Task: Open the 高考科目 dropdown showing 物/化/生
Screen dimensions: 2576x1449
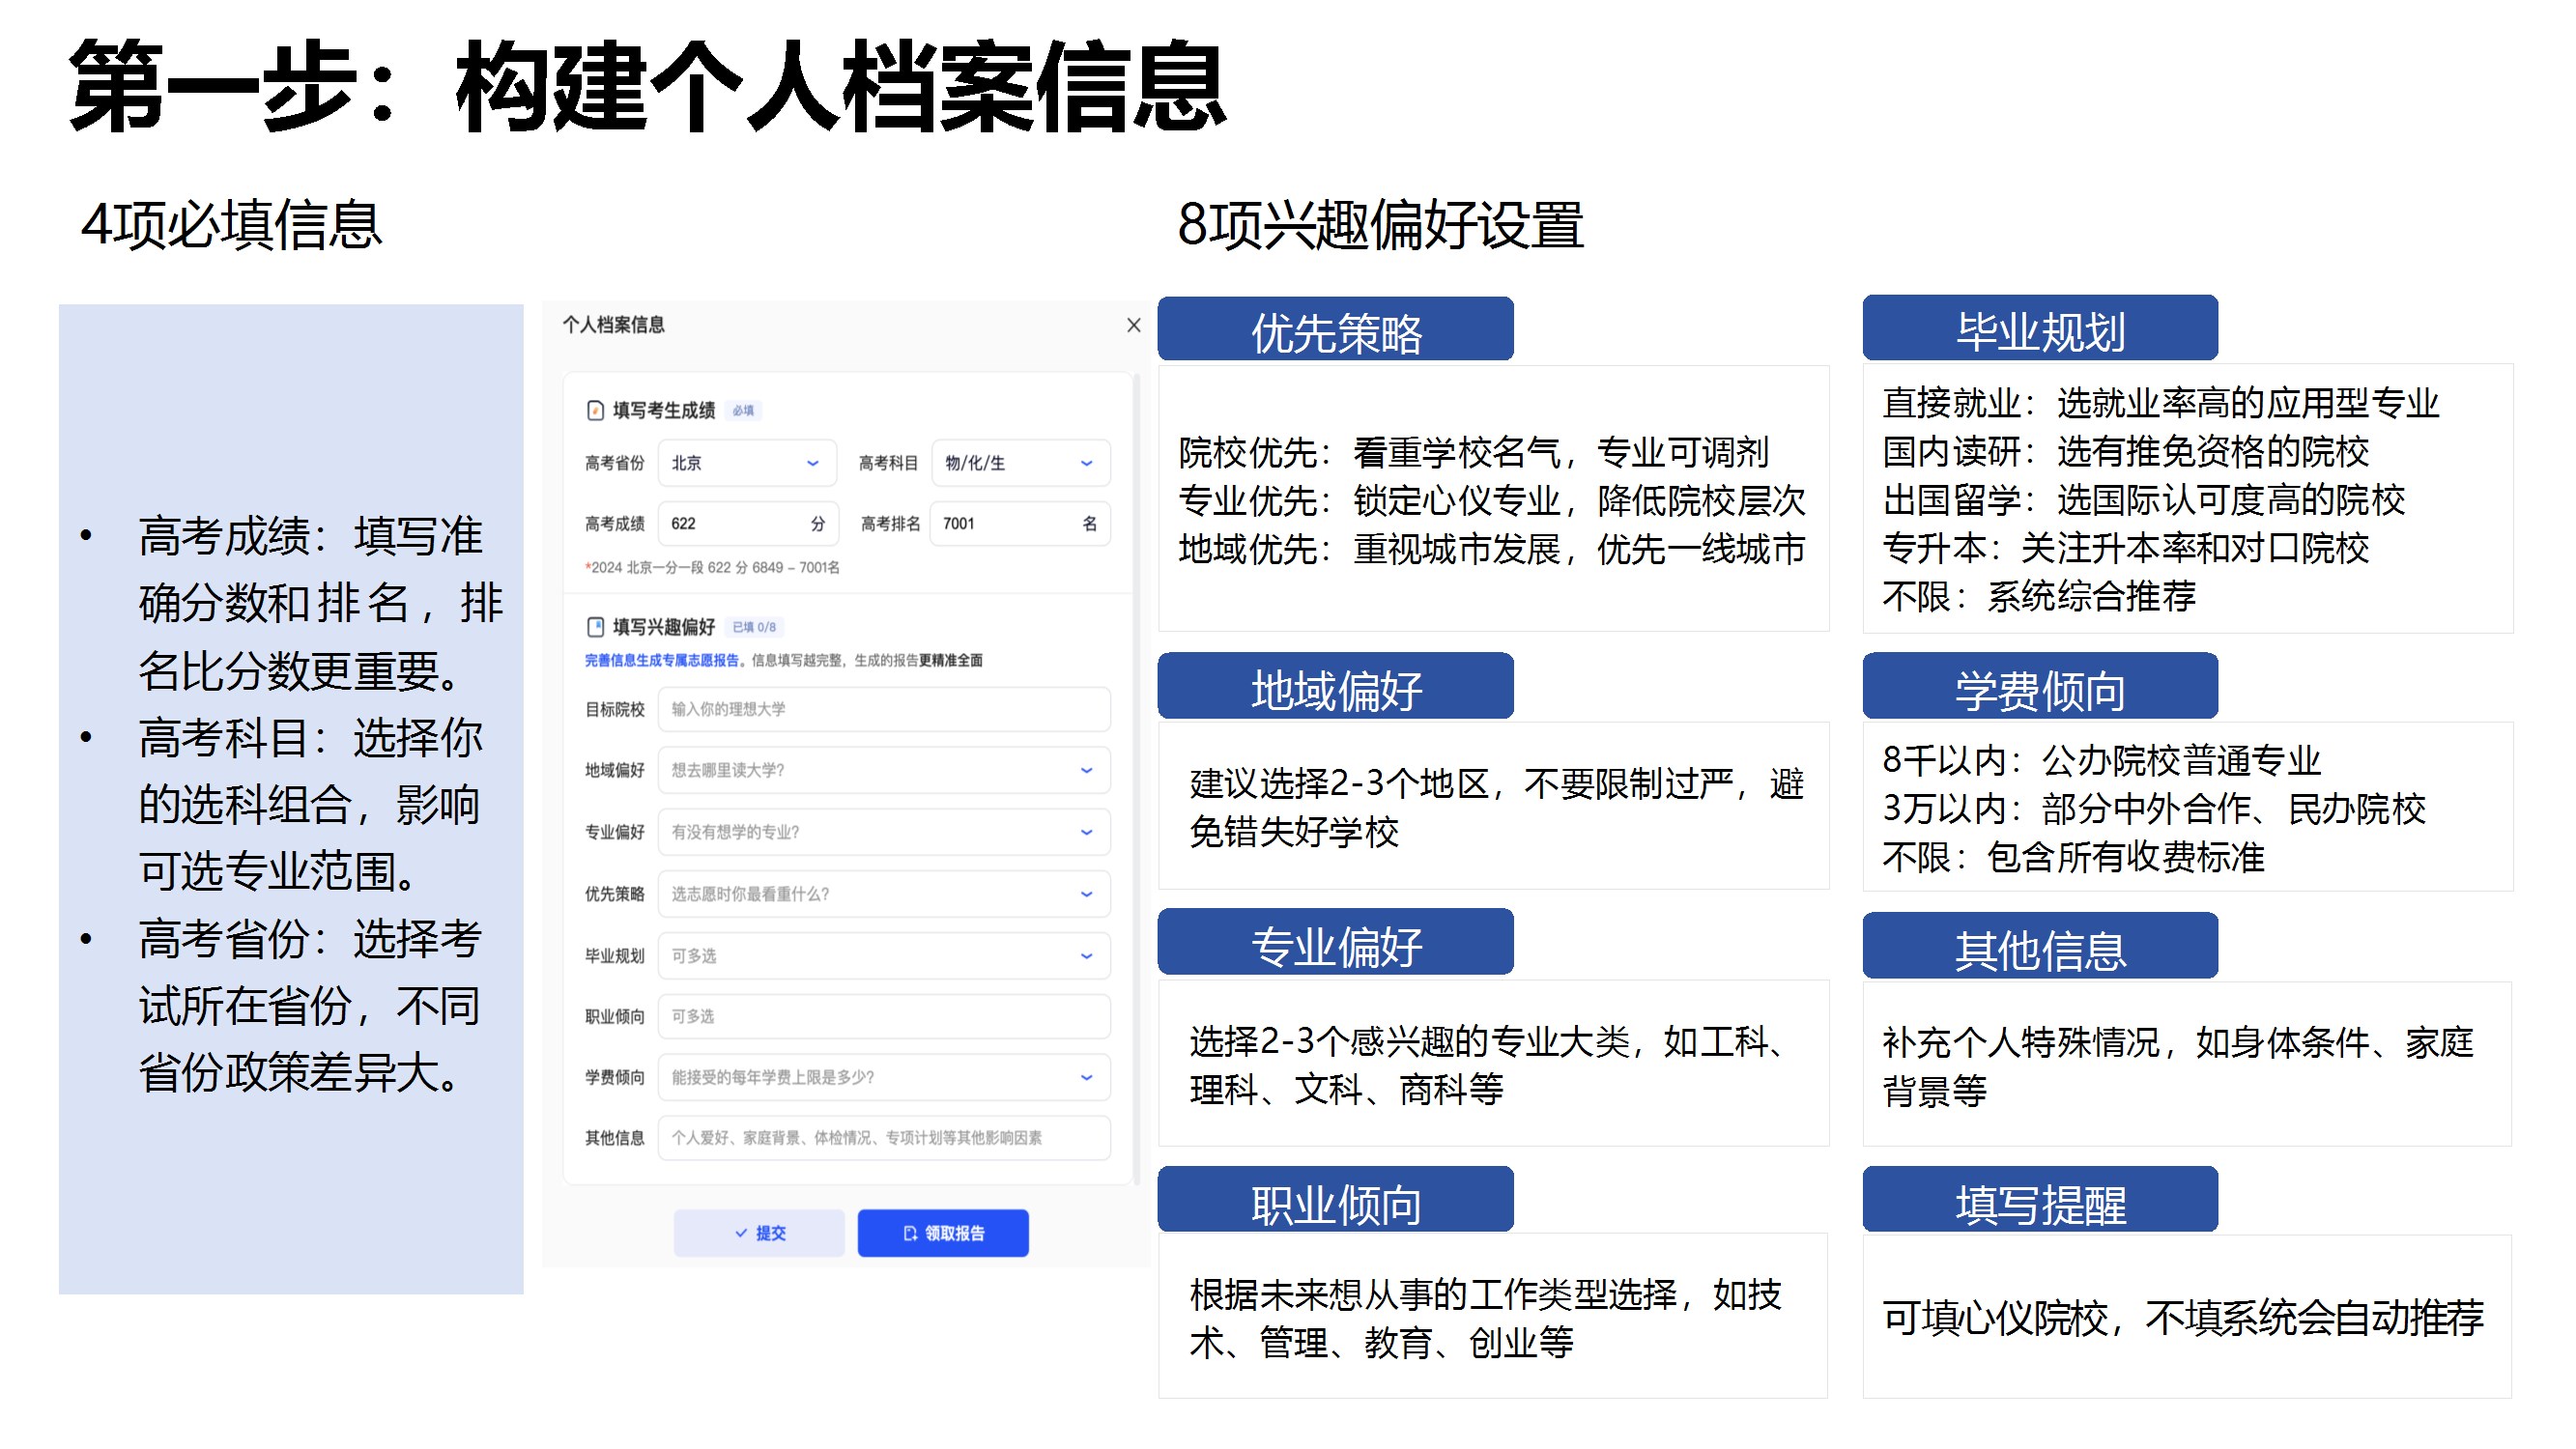Action: pos(1020,463)
